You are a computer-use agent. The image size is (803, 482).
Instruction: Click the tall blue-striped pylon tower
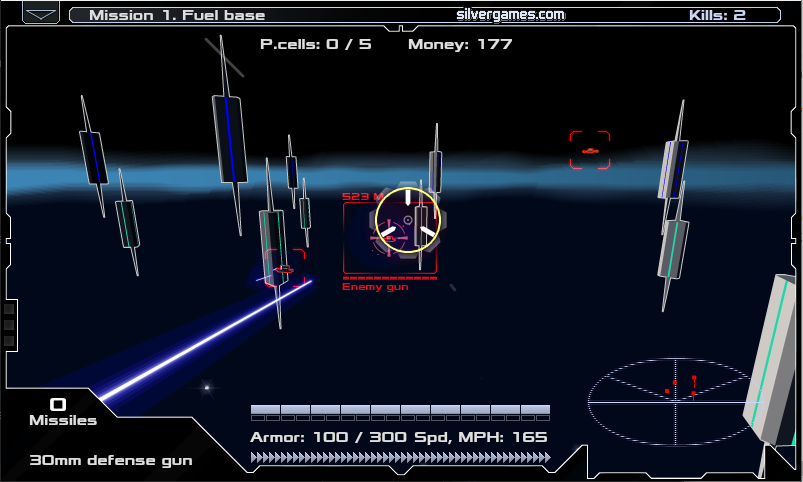(229, 136)
